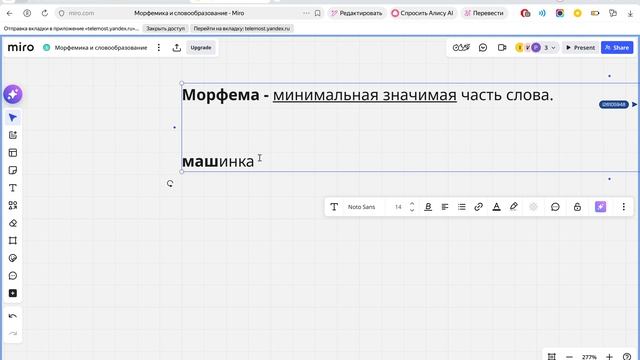Start a video call
Viewport: 640px width, 360px height.
click(x=502, y=48)
